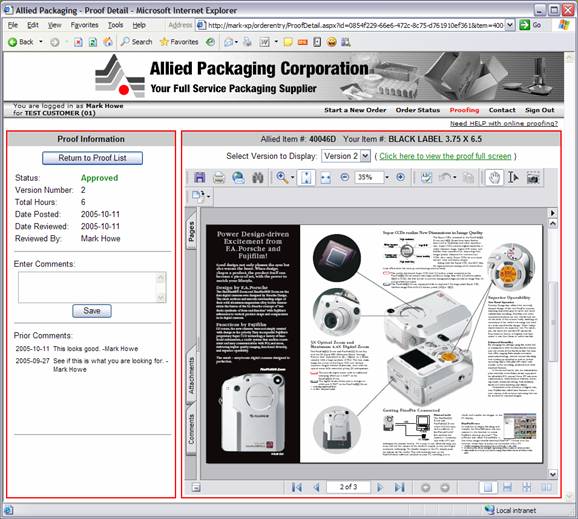Image resolution: width=578 pixels, height=519 pixels.
Task: Click Return to Proof List button
Action: tap(92, 158)
